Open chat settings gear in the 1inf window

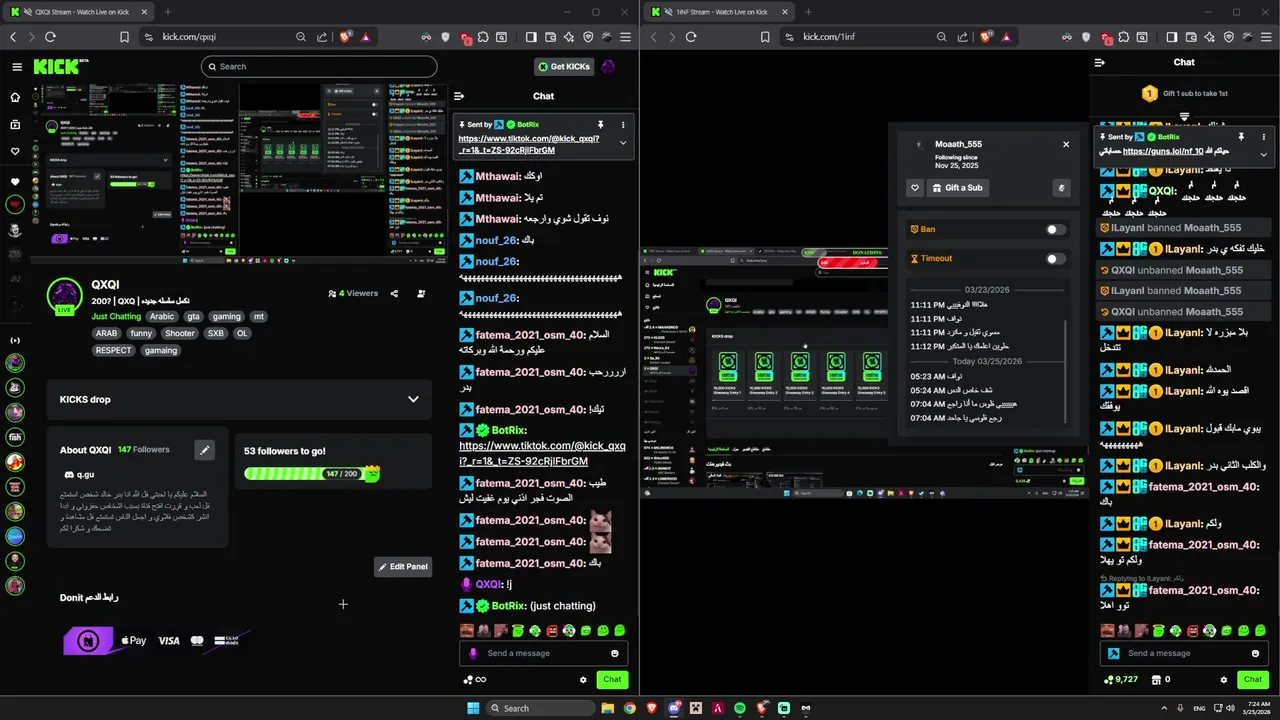1223,680
